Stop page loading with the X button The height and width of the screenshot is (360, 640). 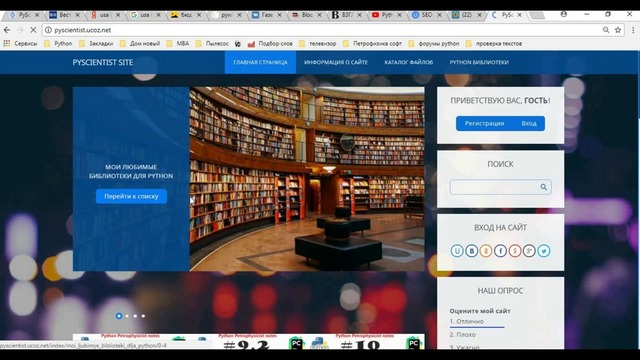click(x=33, y=30)
